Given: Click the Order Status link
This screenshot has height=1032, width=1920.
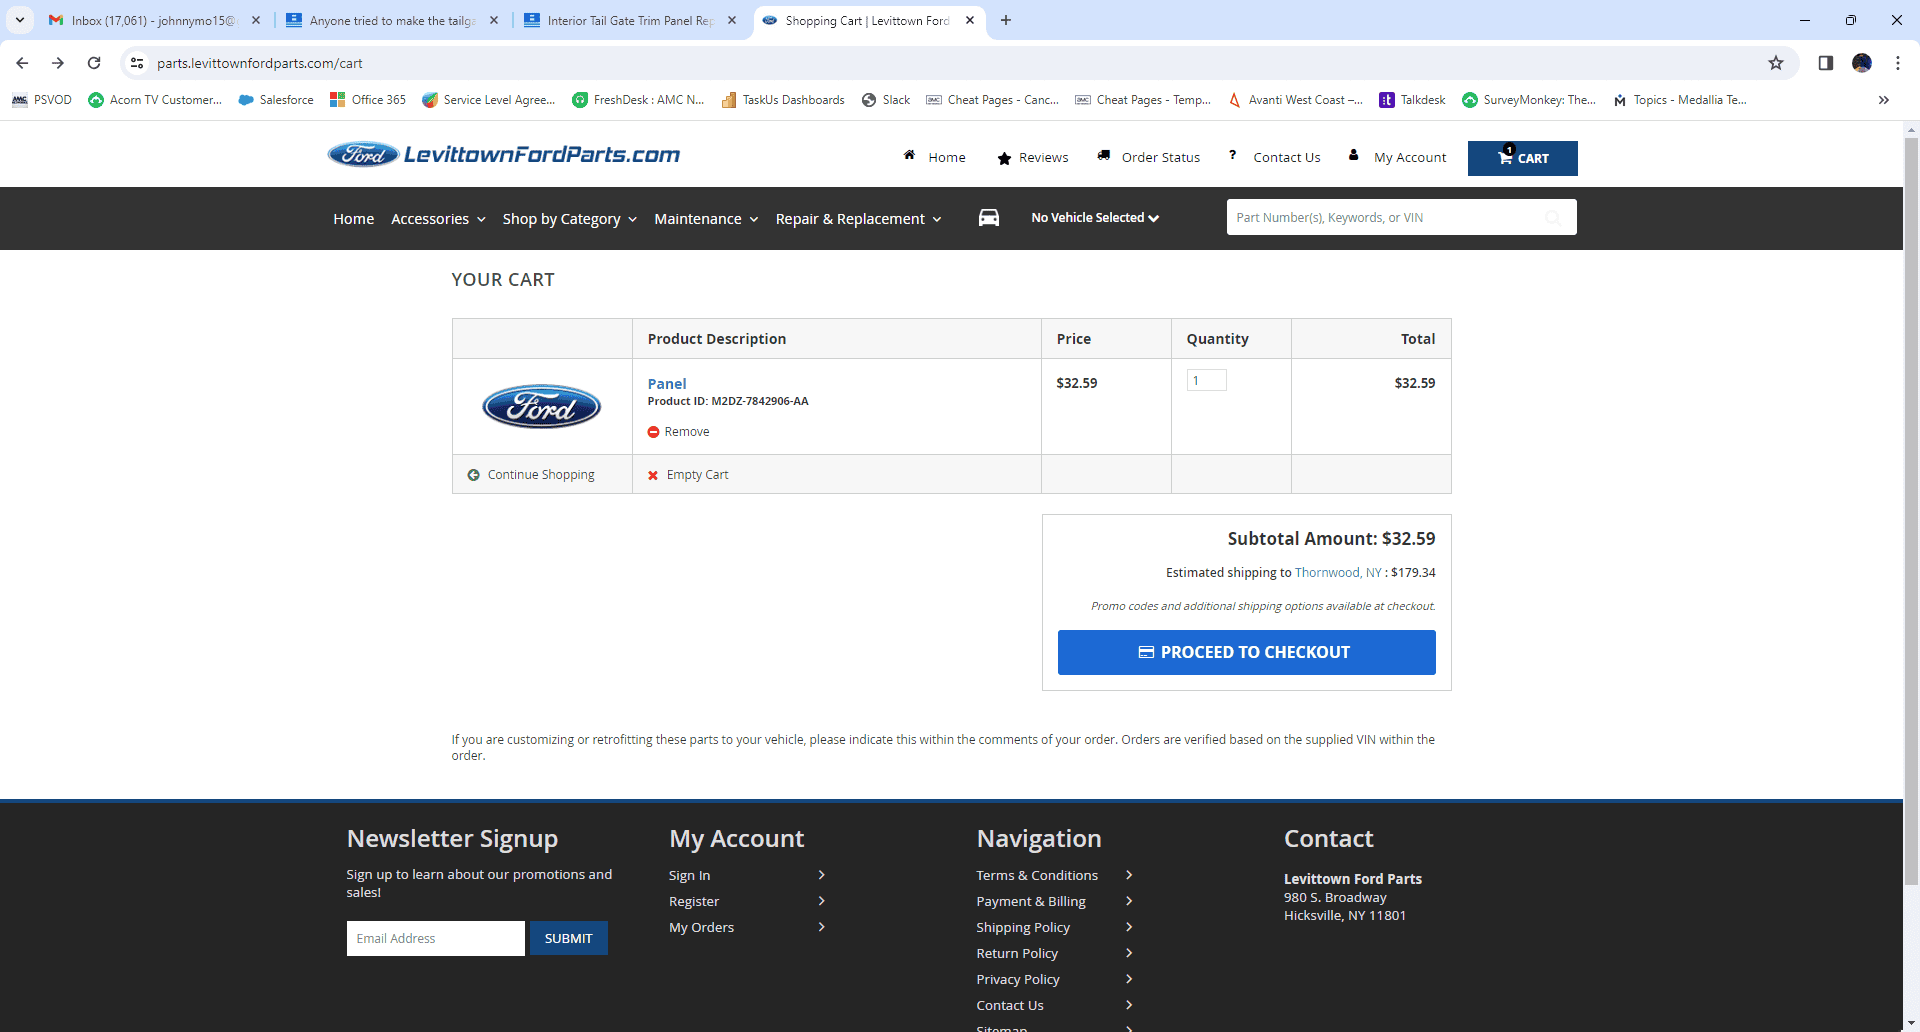Looking at the screenshot, I should [1161, 158].
